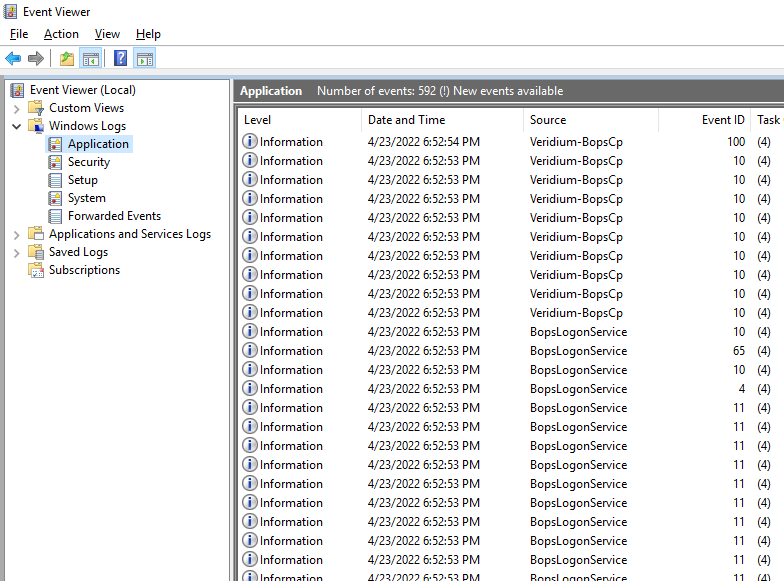Expand Applications and Services Logs

click(x=17, y=235)
